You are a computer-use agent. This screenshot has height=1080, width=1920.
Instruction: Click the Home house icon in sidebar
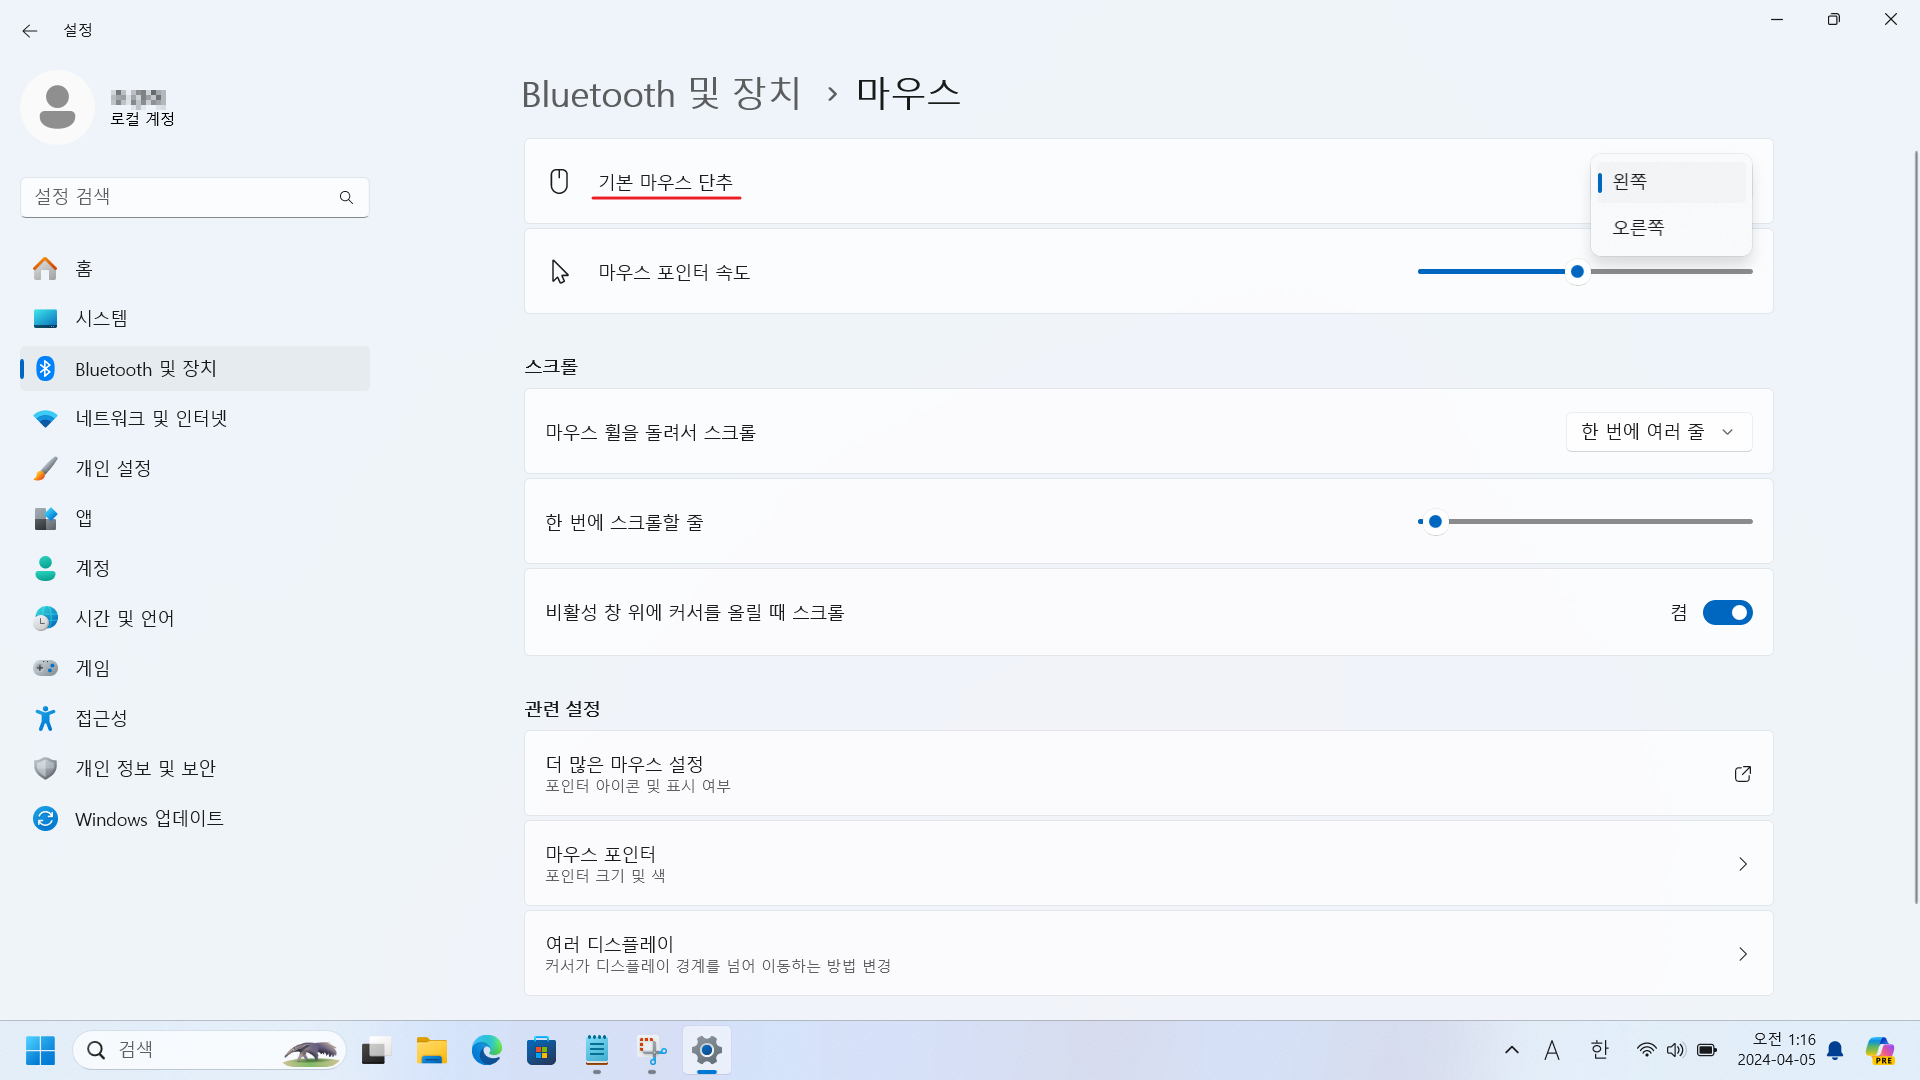[x=45, y=268]
